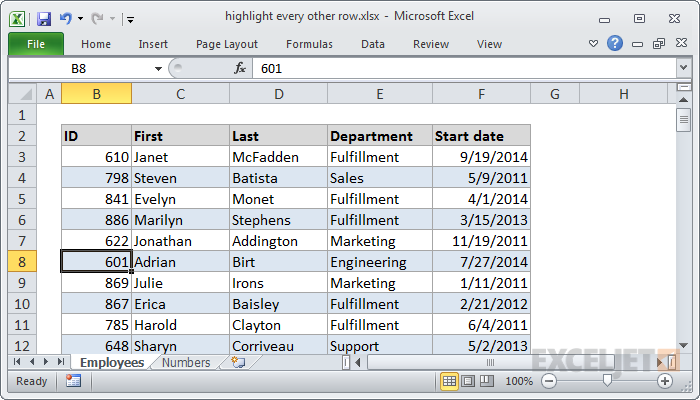Image resolution: width=700 pixels, height=400 pixels.
Task: Select column F header
Action: pos(481,94)
